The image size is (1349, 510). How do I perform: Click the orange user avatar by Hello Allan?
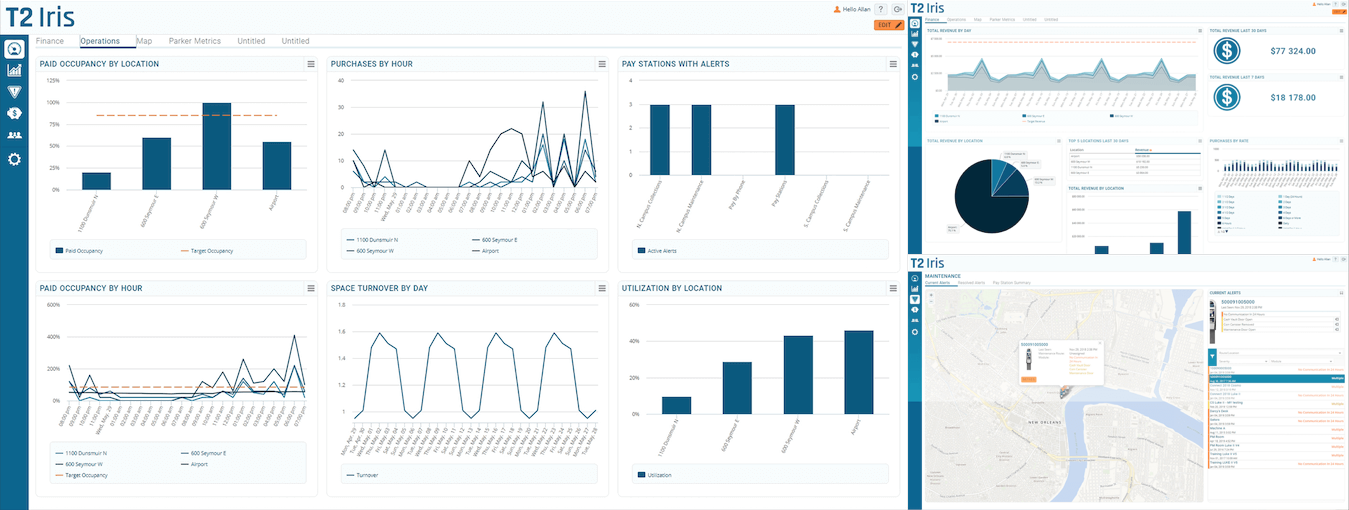point(837,9)
